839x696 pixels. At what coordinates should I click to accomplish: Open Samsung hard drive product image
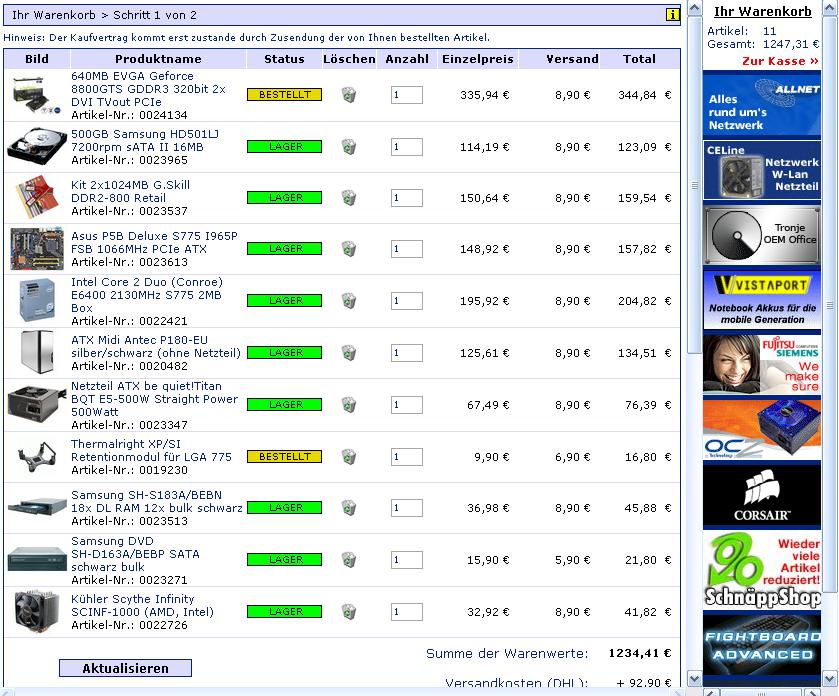tap(36, 146)
